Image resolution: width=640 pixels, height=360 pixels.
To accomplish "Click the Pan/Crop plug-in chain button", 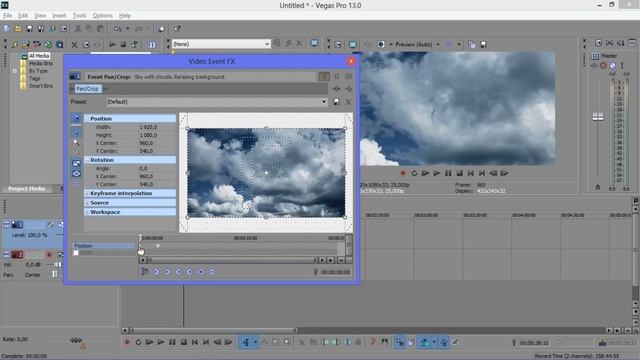I will 87,89.
